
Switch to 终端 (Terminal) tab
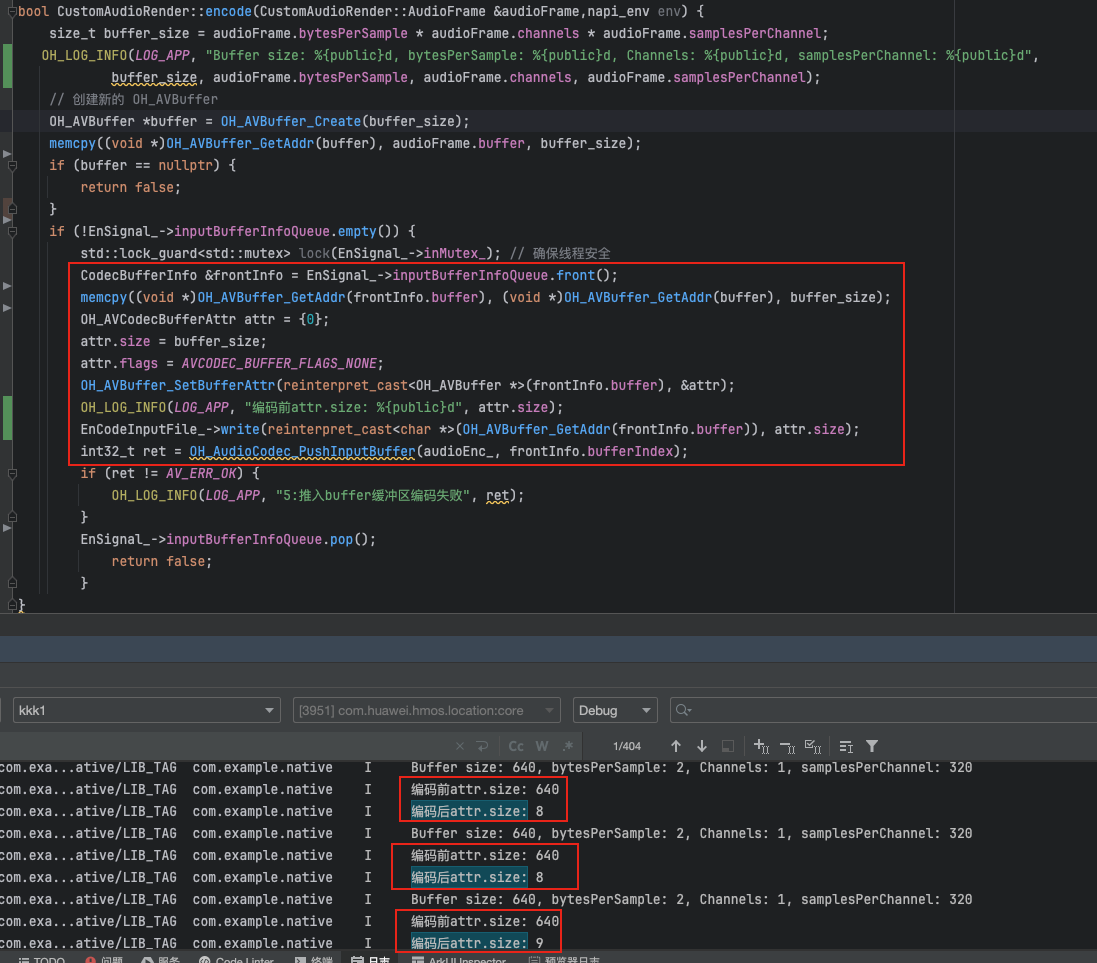click(x=313, y=959)
